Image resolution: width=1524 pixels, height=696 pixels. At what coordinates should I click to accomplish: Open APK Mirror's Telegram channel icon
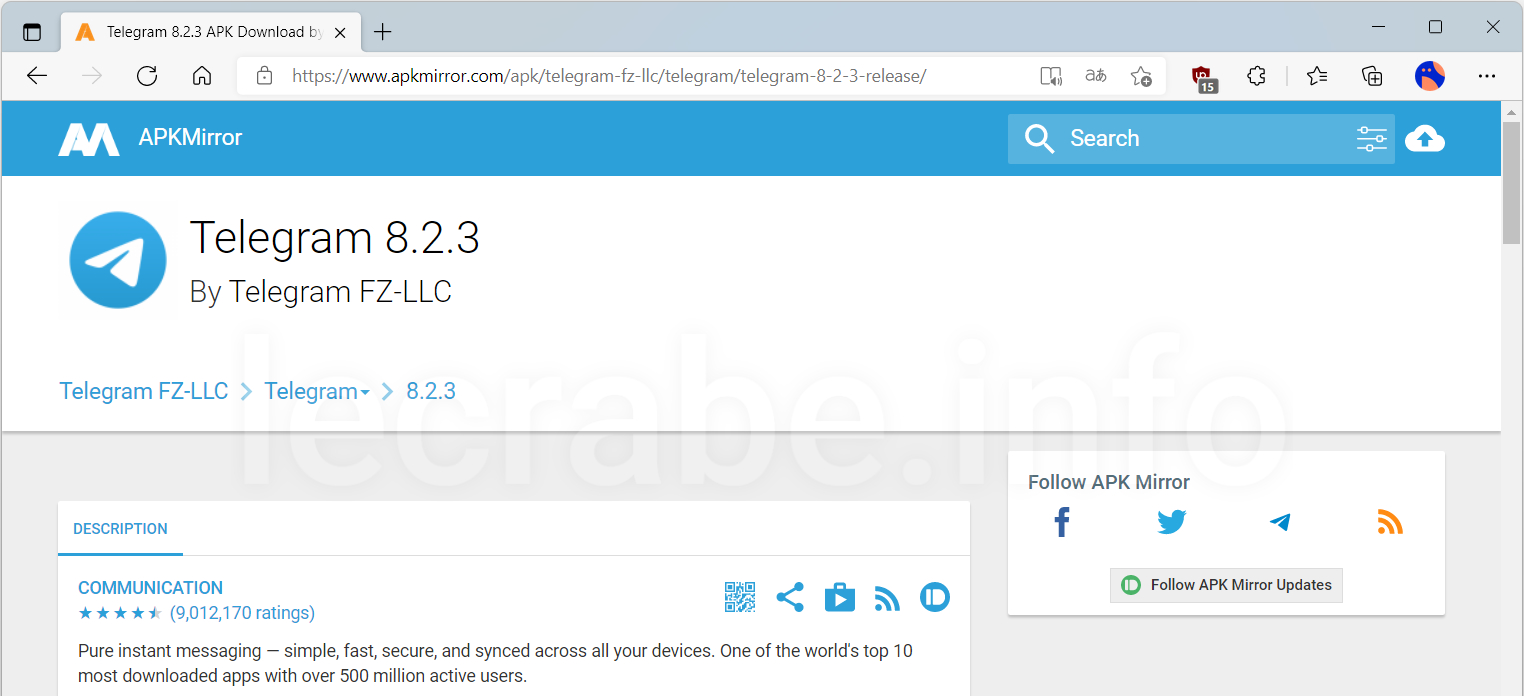tap(1280, 522)
